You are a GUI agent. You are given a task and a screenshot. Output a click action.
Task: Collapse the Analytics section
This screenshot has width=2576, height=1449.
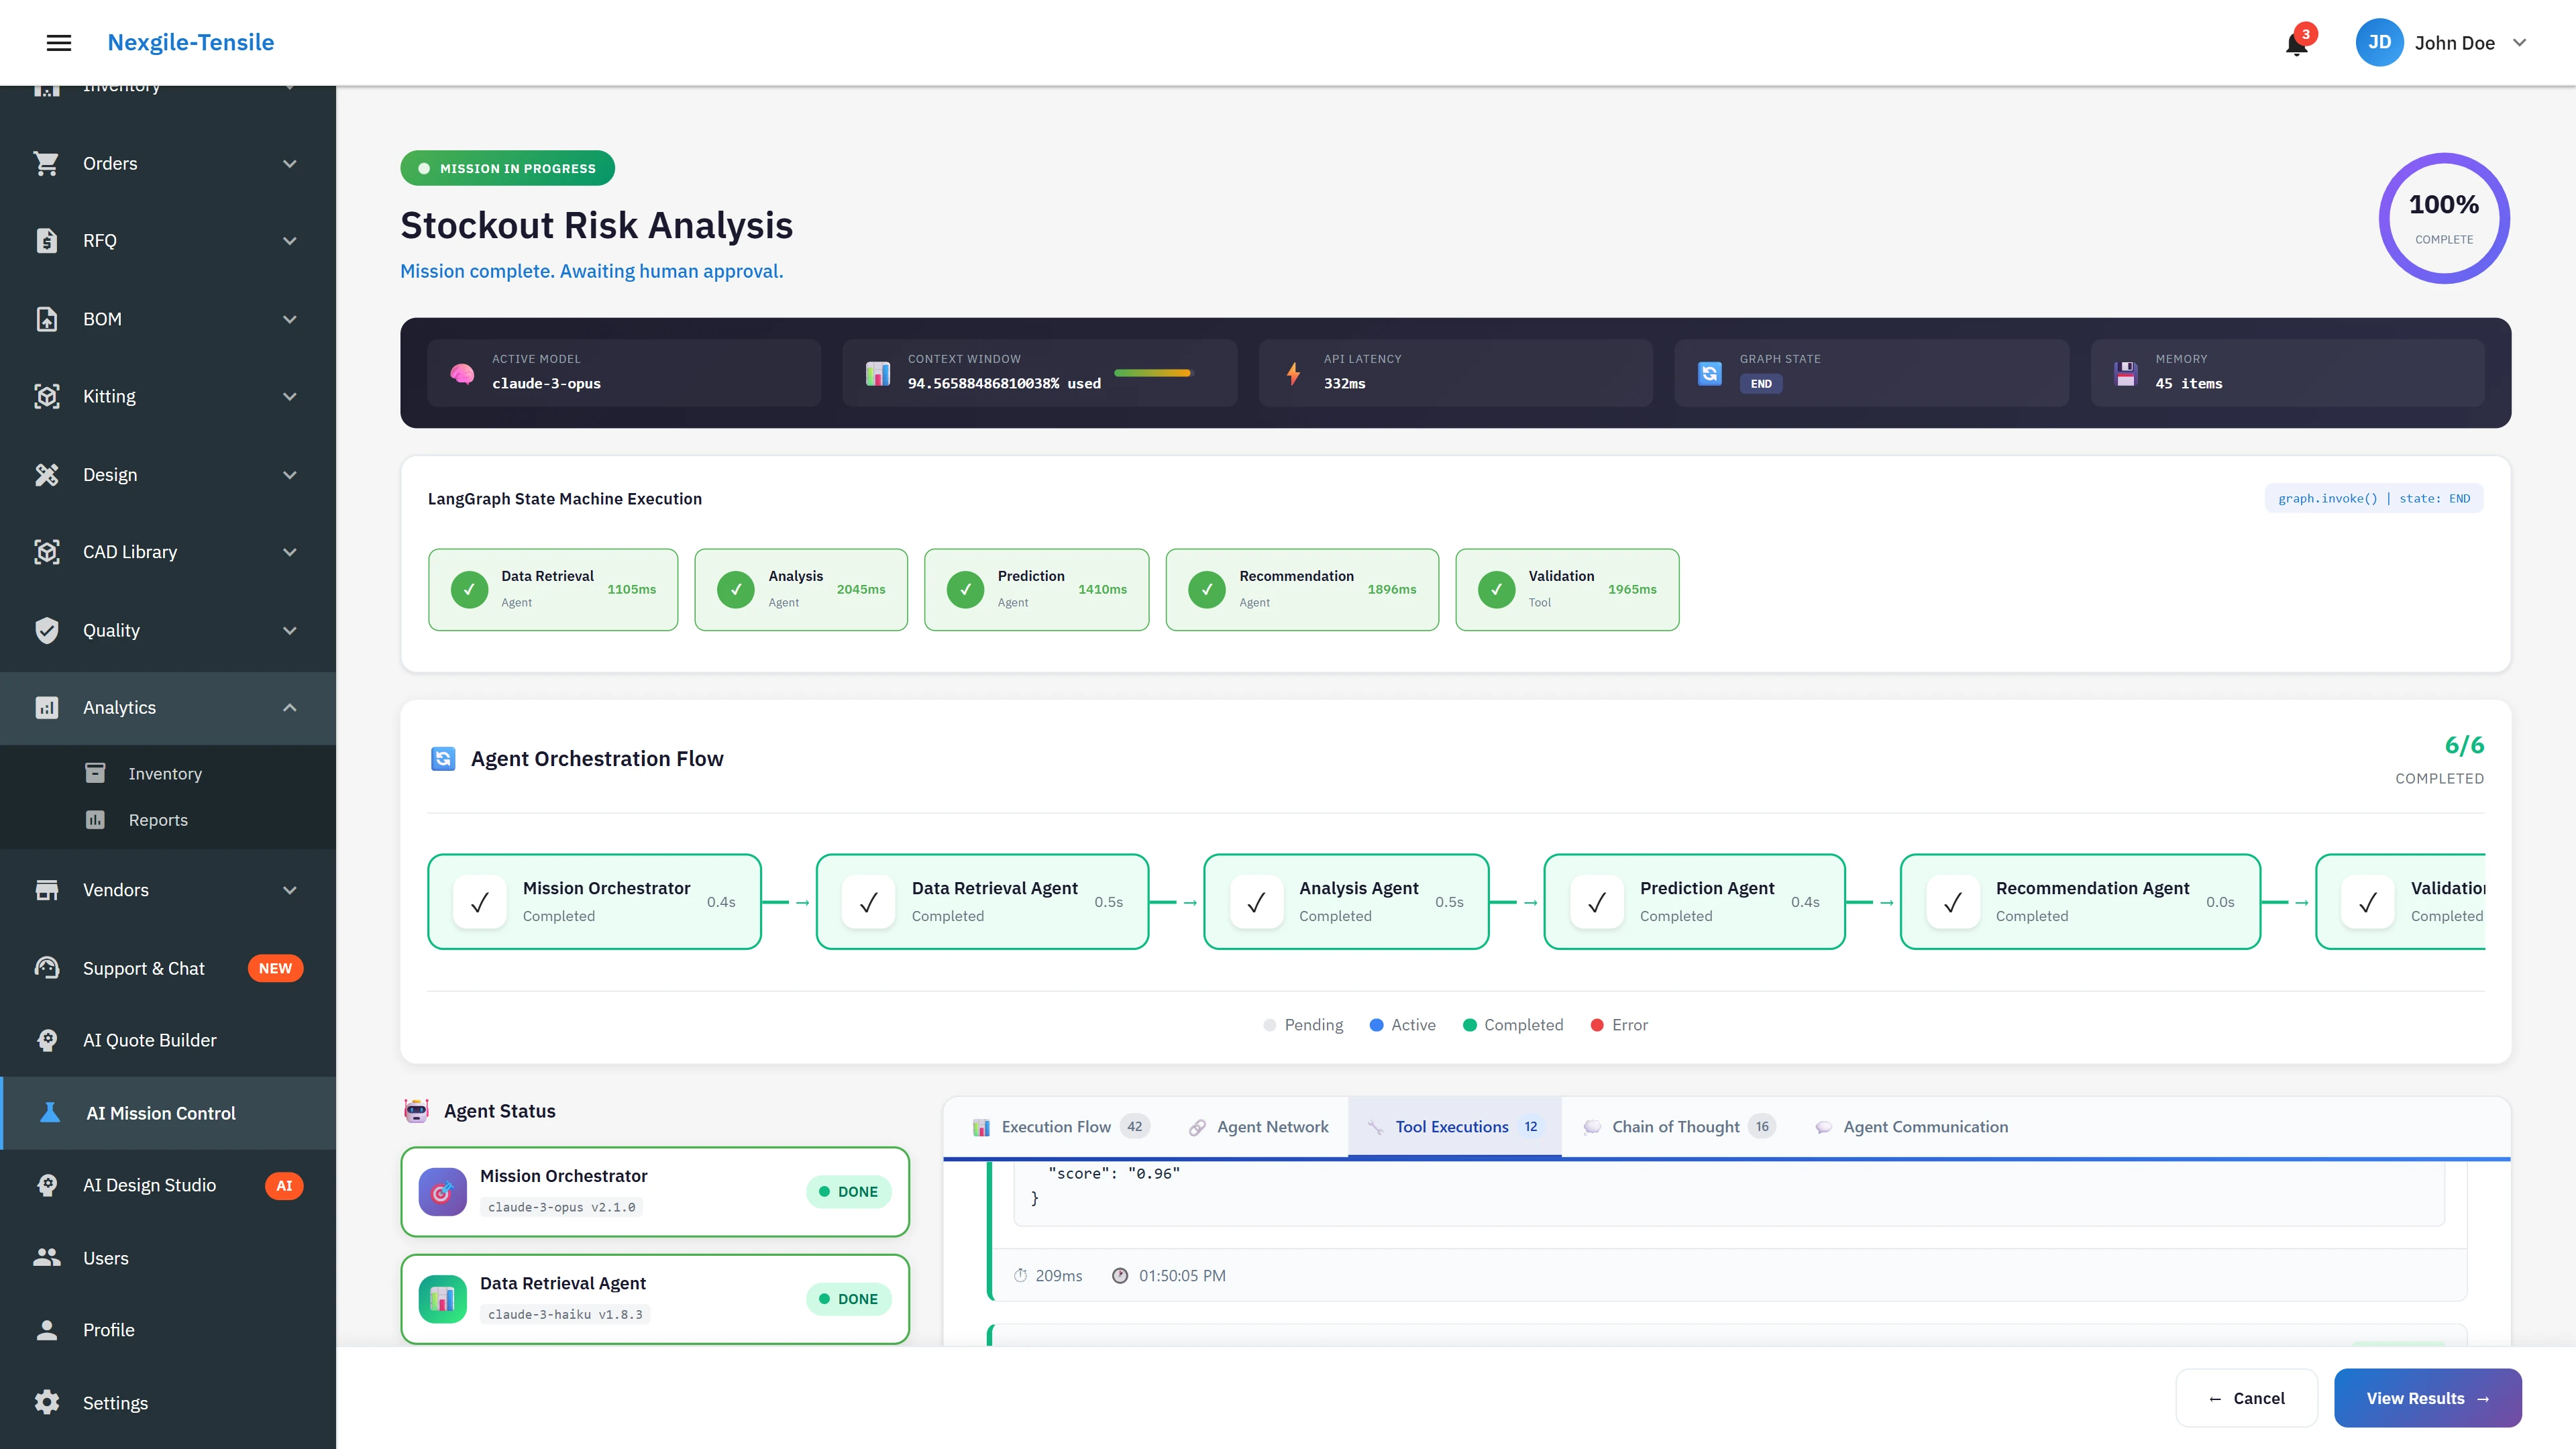tap(289, 707)
